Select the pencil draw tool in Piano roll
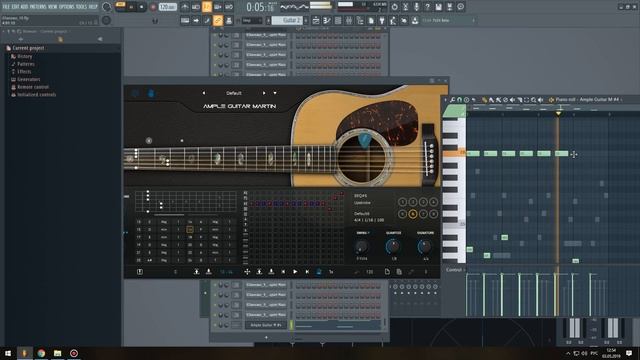 click(484, 100)
